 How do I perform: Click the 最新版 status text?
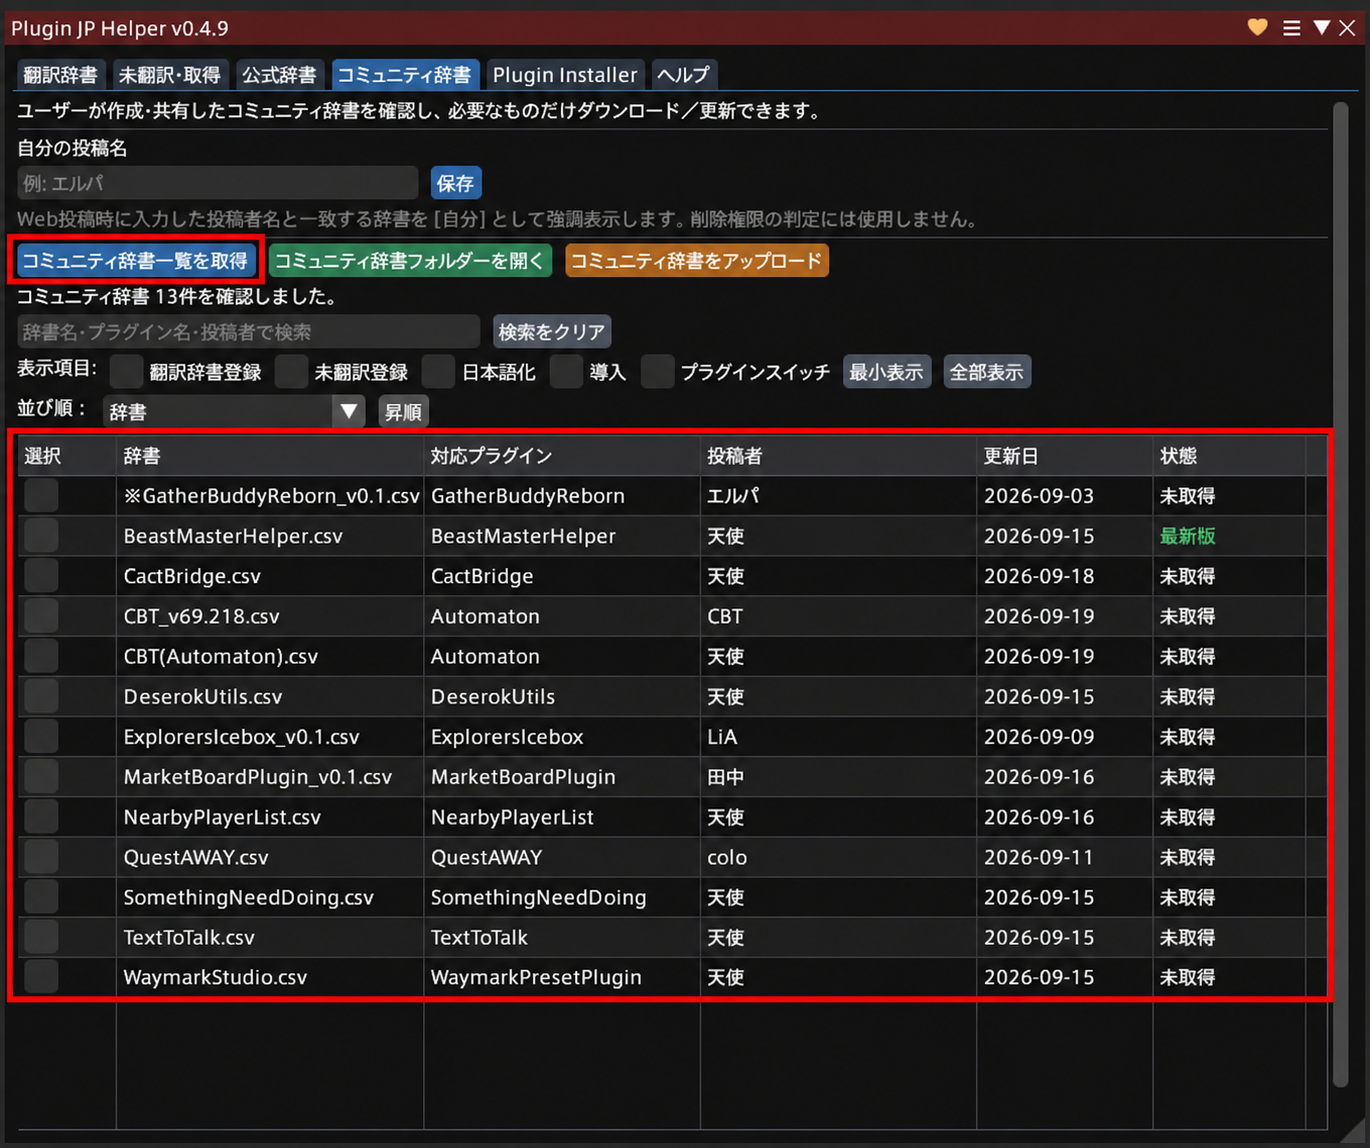(1187, 536)
